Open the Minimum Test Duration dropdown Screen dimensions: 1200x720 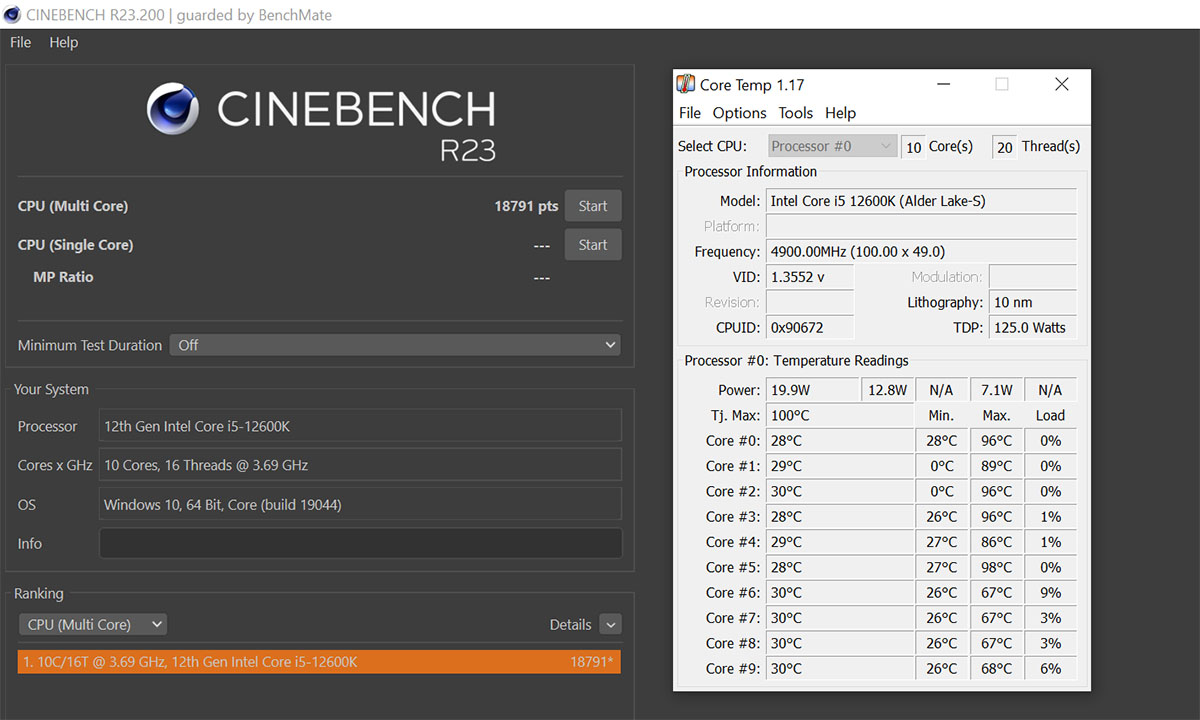[x=395, y=345]
